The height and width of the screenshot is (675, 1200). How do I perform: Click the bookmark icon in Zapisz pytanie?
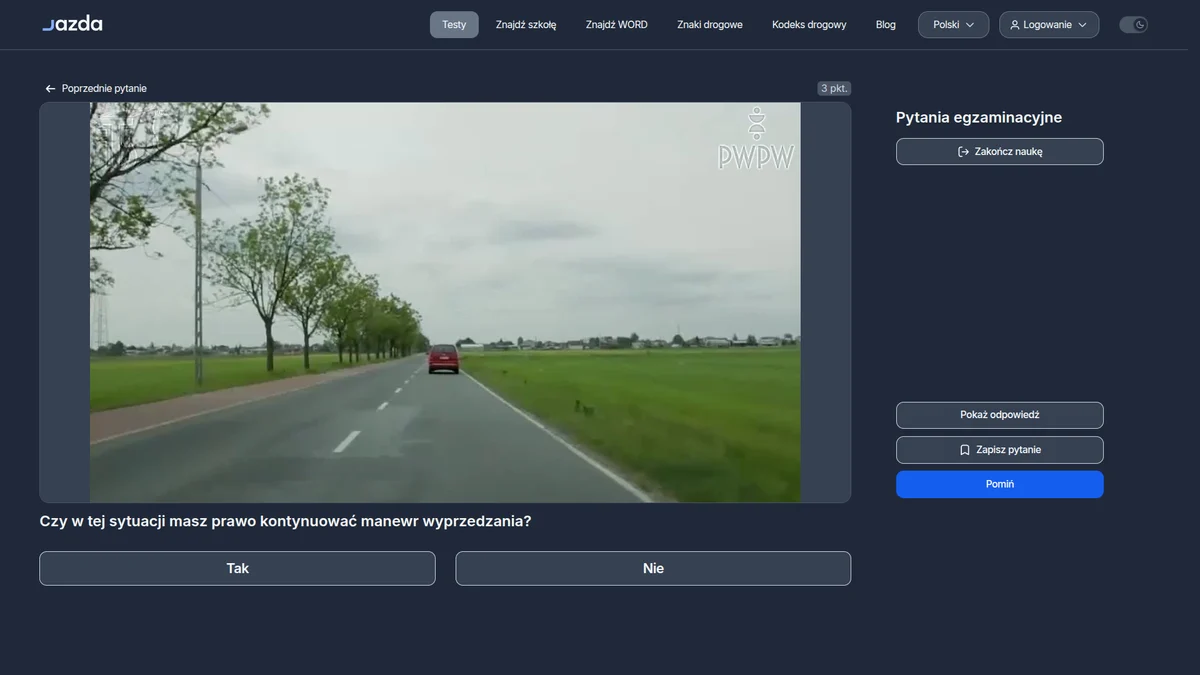point(964,450)
